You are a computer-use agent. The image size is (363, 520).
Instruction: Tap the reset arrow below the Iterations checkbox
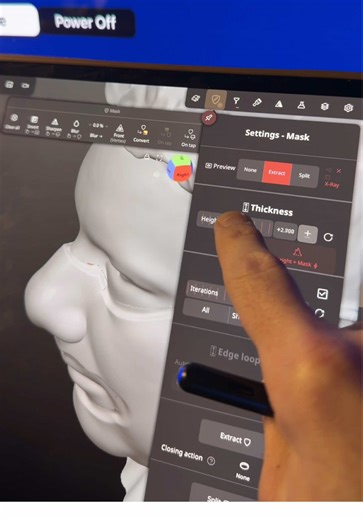320,313
